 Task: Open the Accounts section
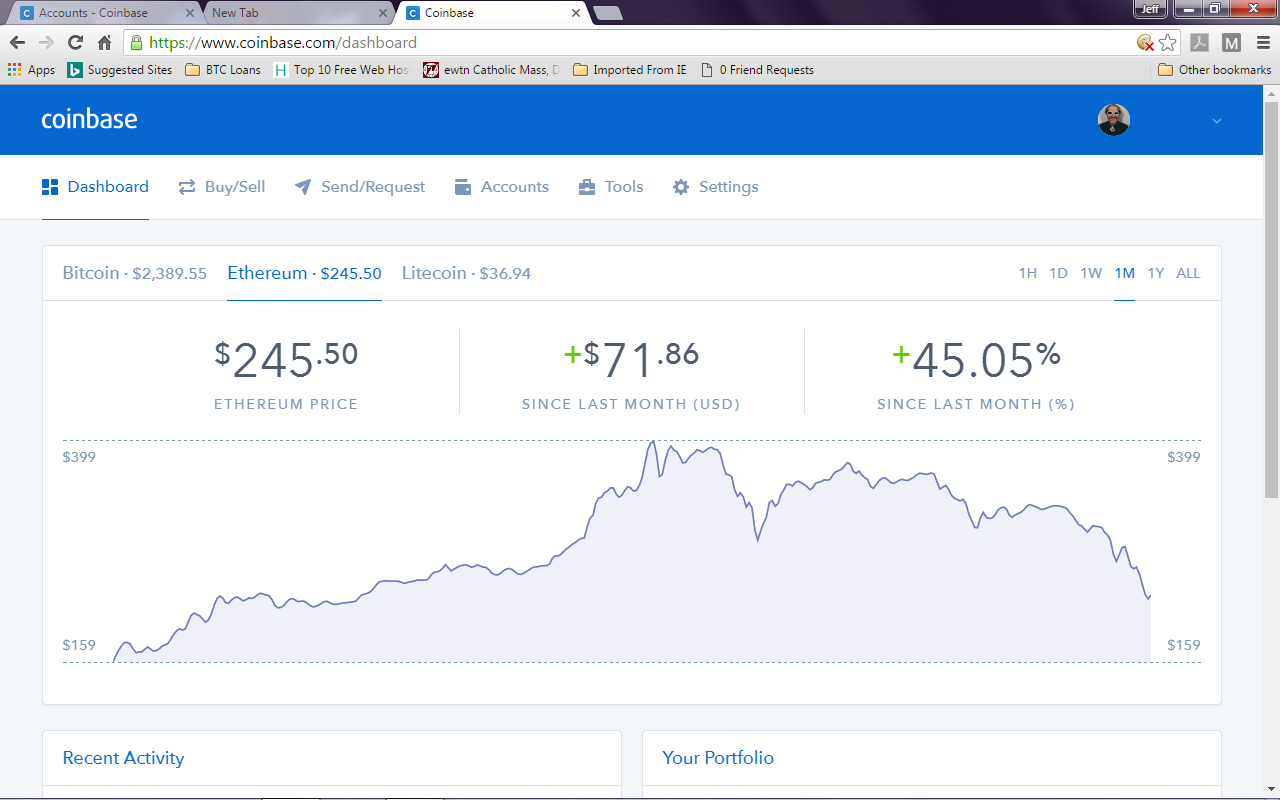click(x=502, y=187)
